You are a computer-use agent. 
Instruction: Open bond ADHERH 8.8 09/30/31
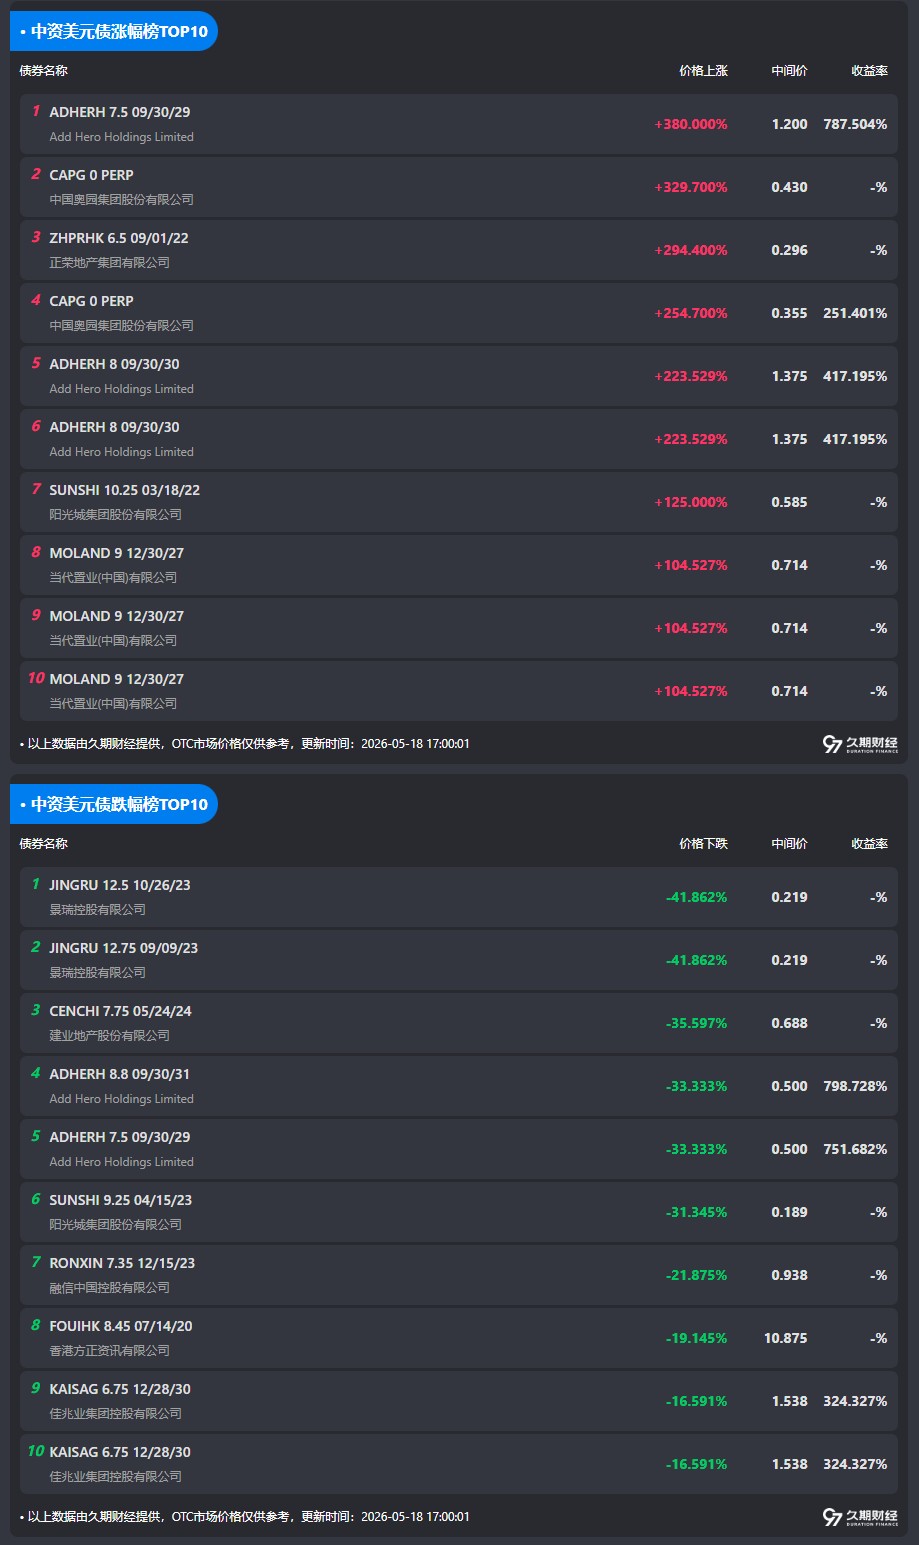pyautogui.click(x=119, y=1074)
